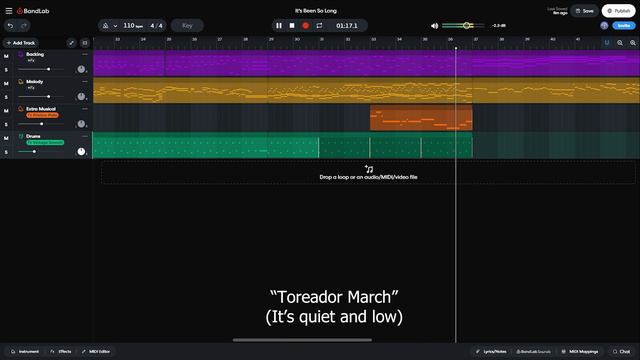
Task: Open the Backing track options menu
Action: [x=85, y=54]
